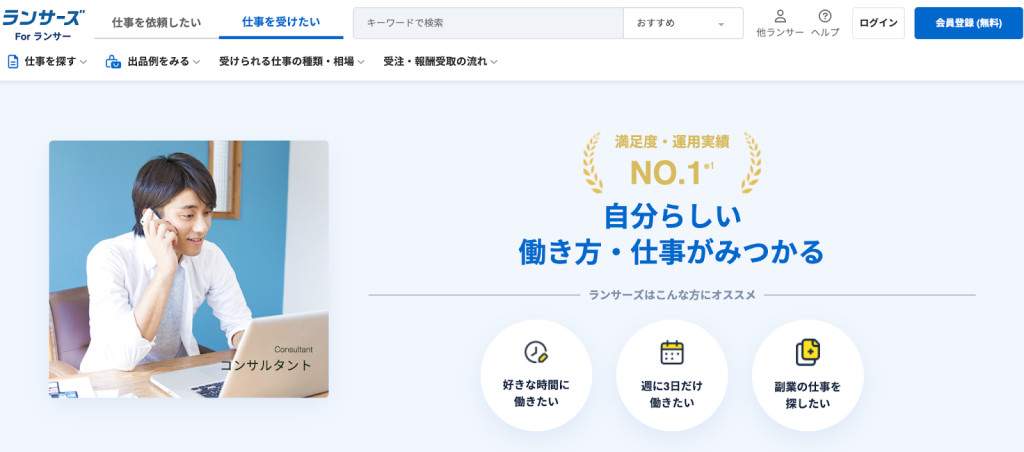1024x452 pixels.
Task: Open the おすすめ sort dropdown
Action: tap(683, 23)
